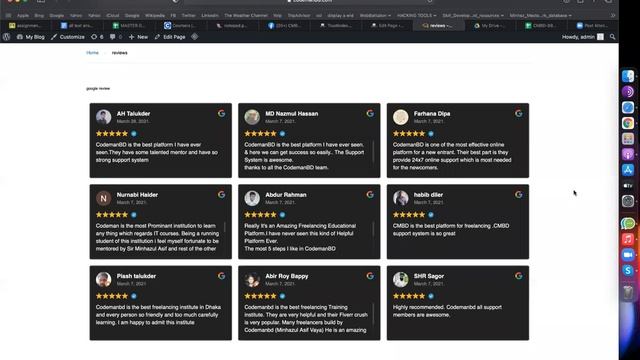Image resolution: width=640 pixels, height=360 pixels.
Task: Open Messages from the Dock
Action: coord(628,223)
